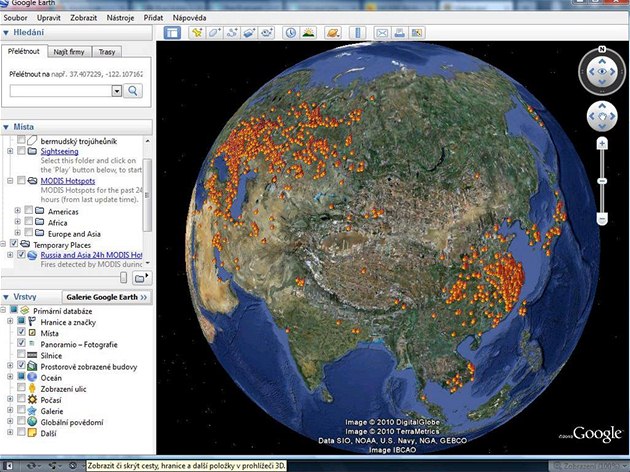Click the Galerie star layer icon
630x472 pixels.
pos(32,411)
